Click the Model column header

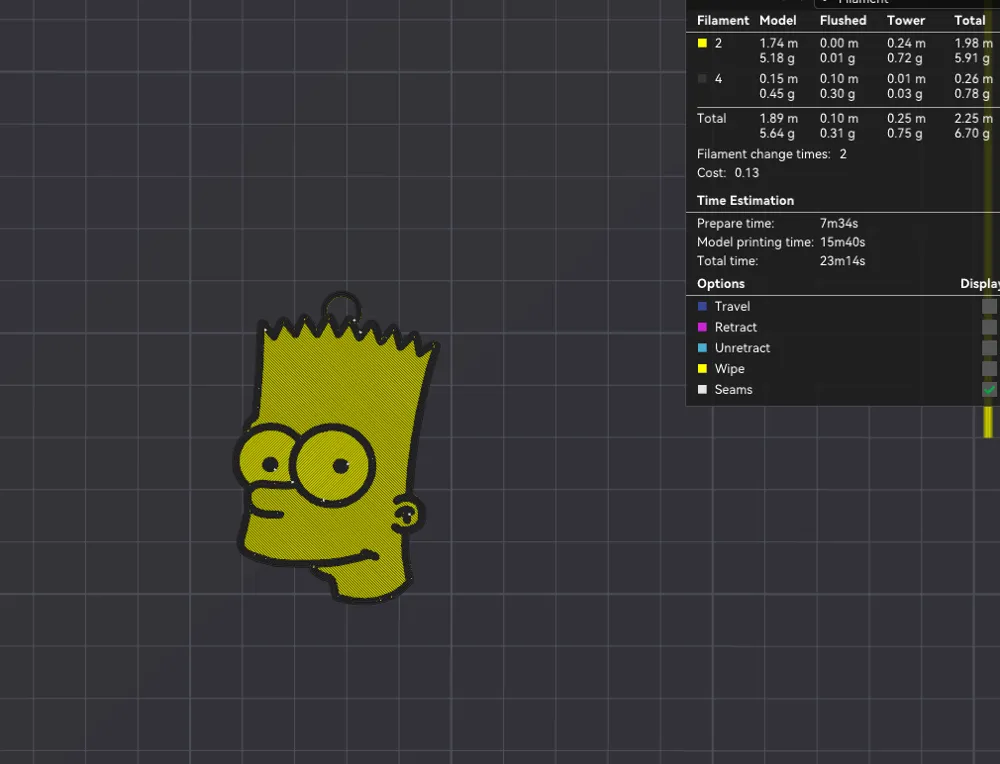777,20
